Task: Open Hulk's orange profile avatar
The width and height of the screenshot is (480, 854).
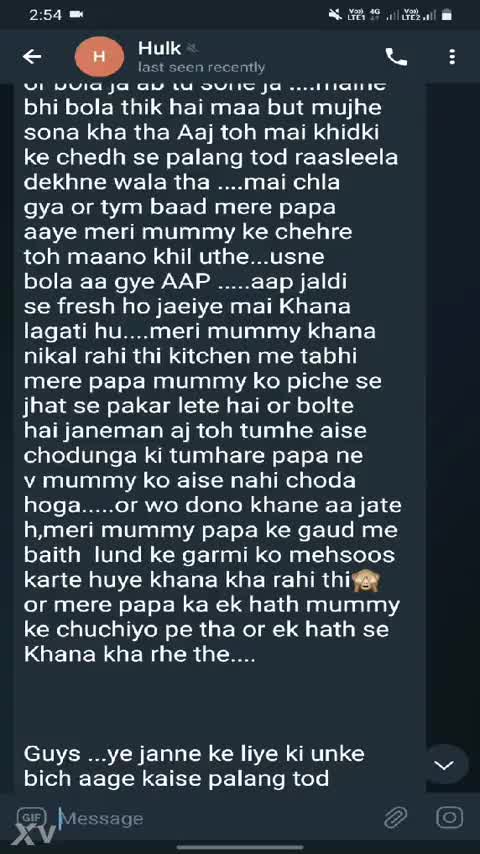Action: [x=99, y=57]
